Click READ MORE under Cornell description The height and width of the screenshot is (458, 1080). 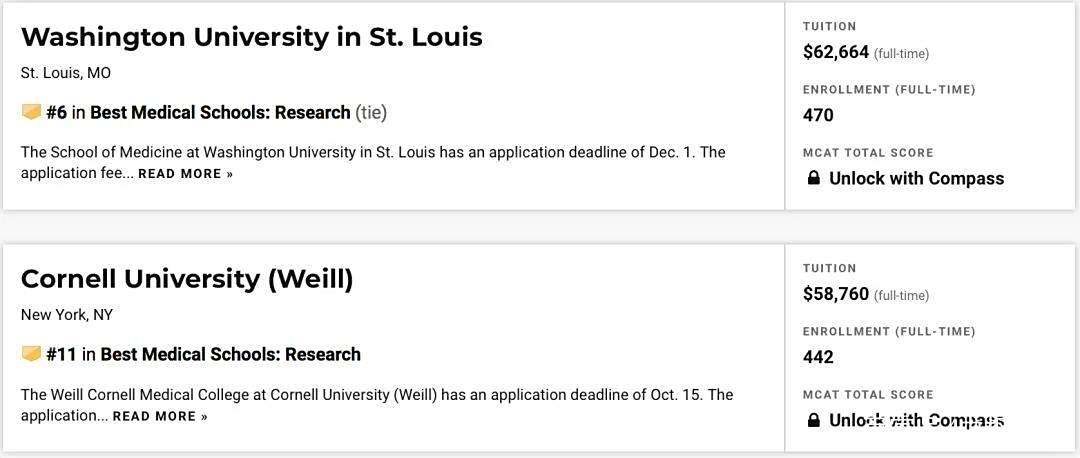point(160,417)
